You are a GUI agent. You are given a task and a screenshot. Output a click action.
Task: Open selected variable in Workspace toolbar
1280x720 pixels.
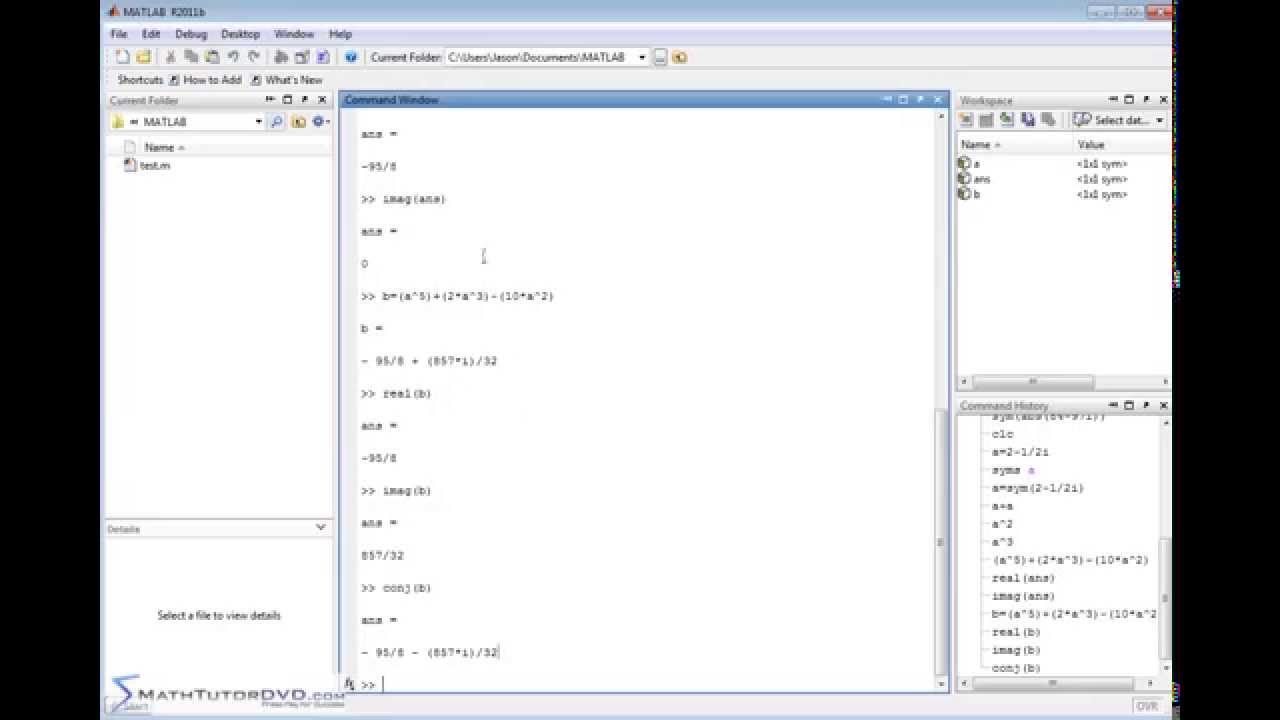coord(986,120)
